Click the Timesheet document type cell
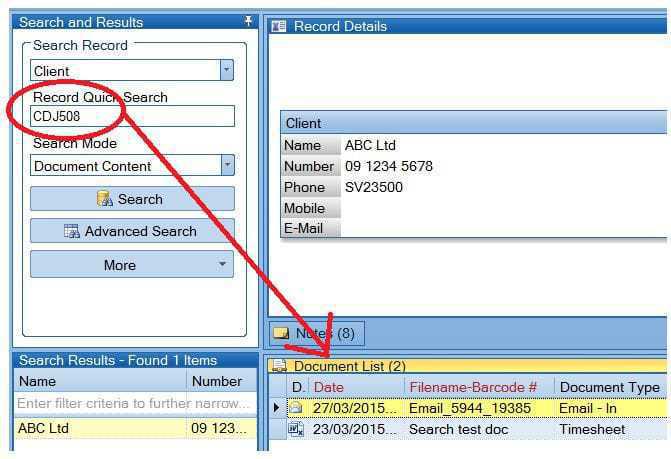671x459 pixels. click(x=611, y=429)
